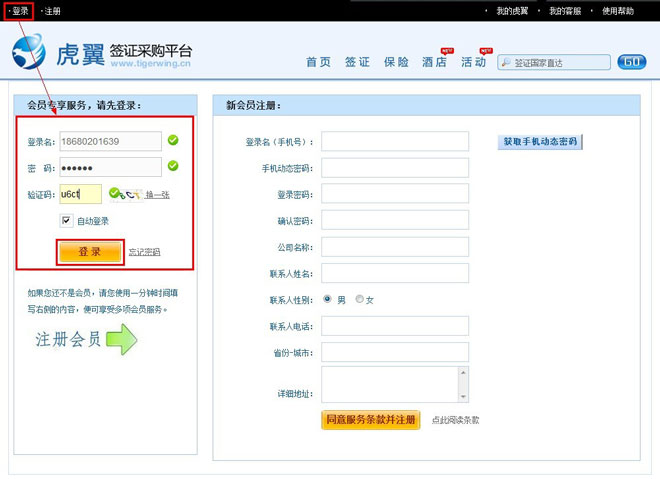Click the 联系人姓名 input field
This screenshot has height=479, width=660.
(x=395, y=273)
